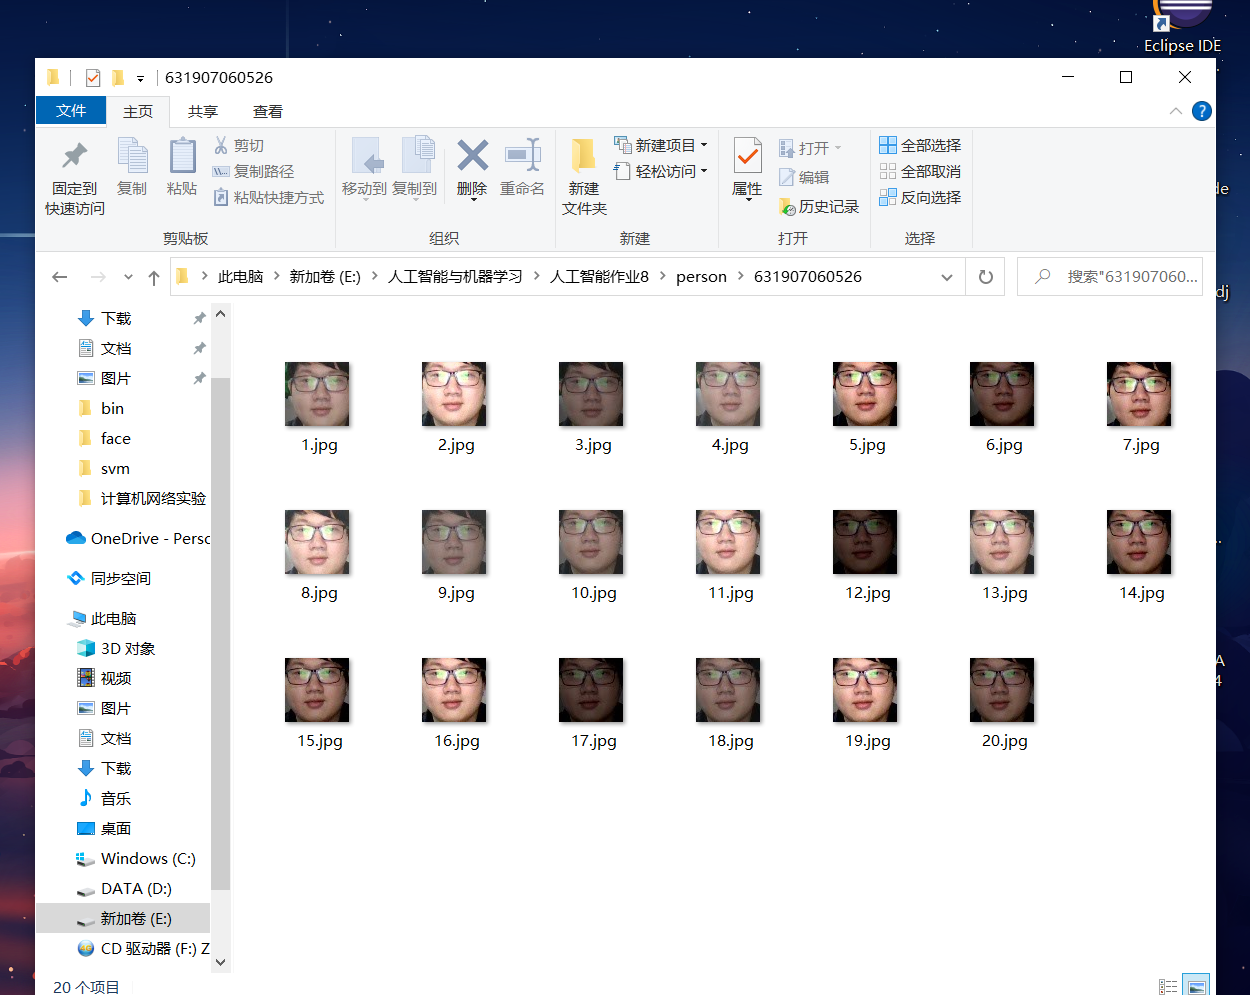Click Select all command

pos(920,145)
